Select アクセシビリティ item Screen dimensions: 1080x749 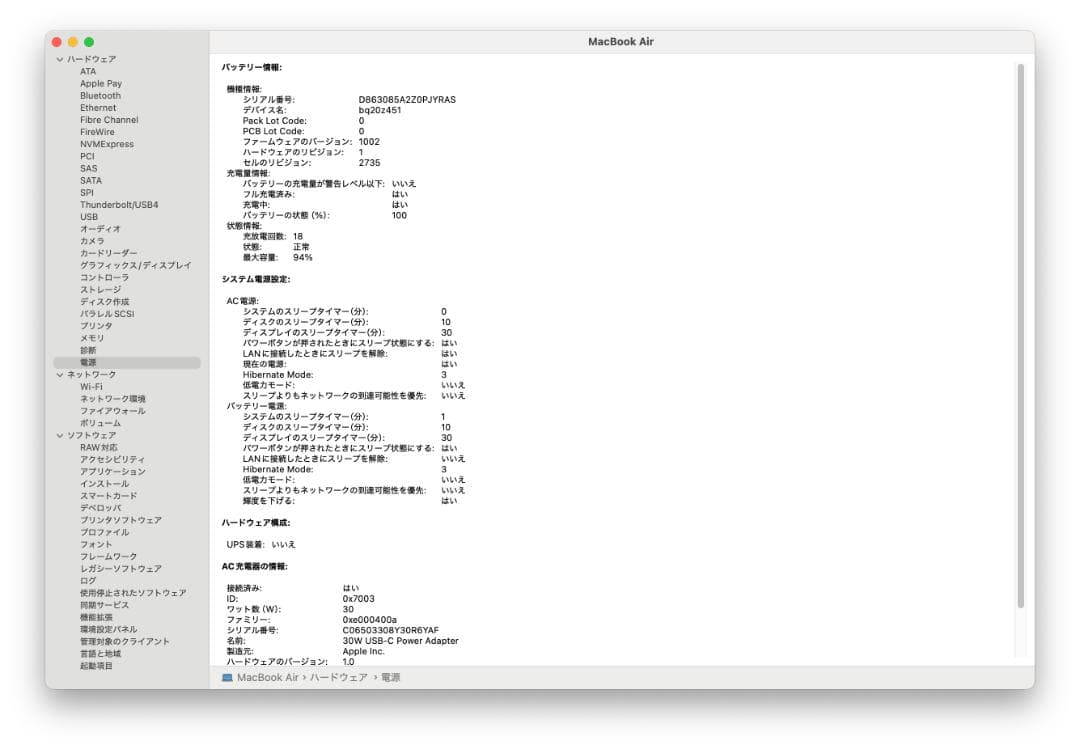(x=112, y=460)
